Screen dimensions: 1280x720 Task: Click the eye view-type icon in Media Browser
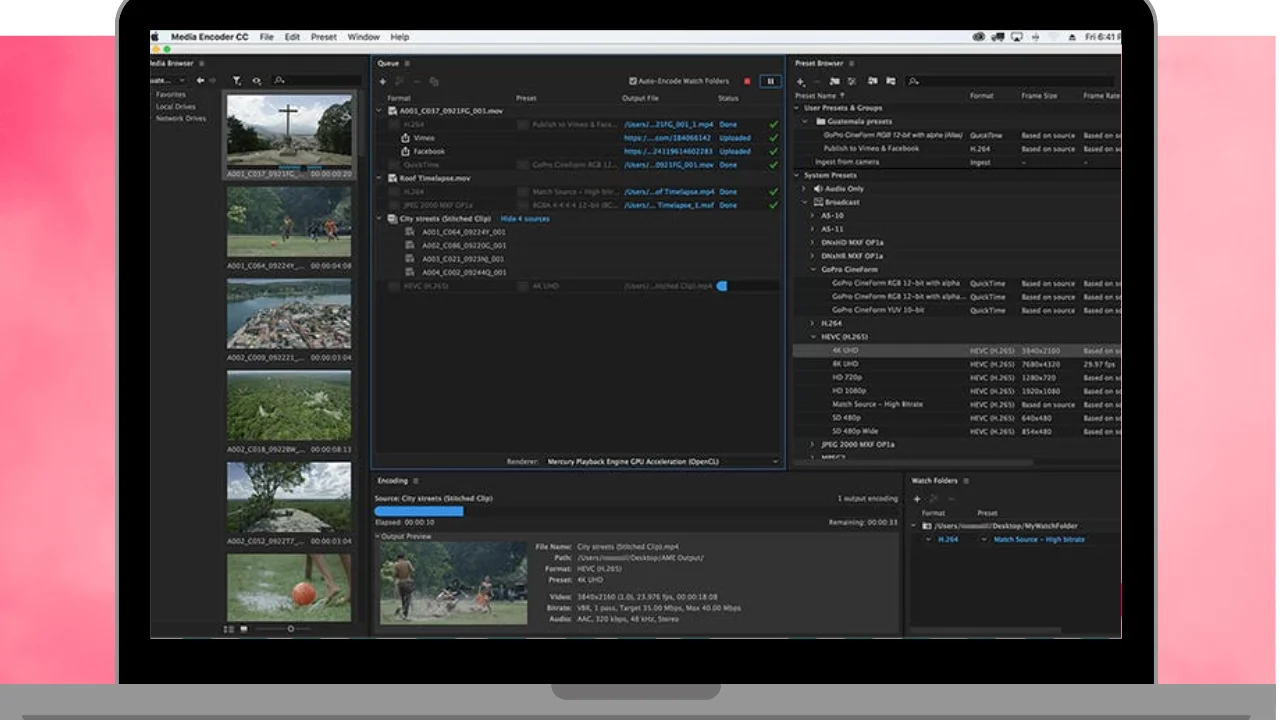(256, 80)
